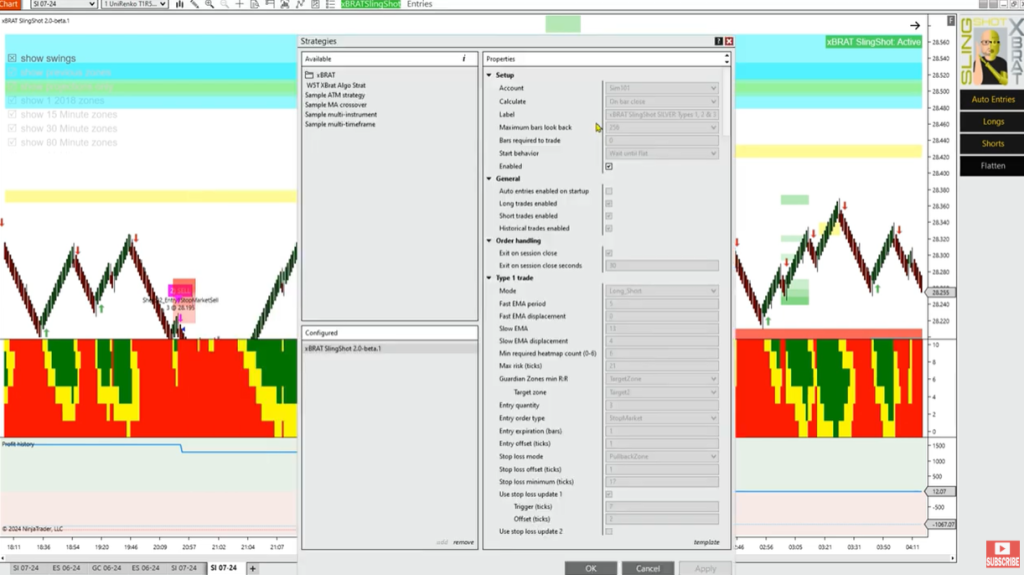1024x575 pixels.
Task: Switch to the first SI 07-24 chart tab
Action: tap(26, 568)
